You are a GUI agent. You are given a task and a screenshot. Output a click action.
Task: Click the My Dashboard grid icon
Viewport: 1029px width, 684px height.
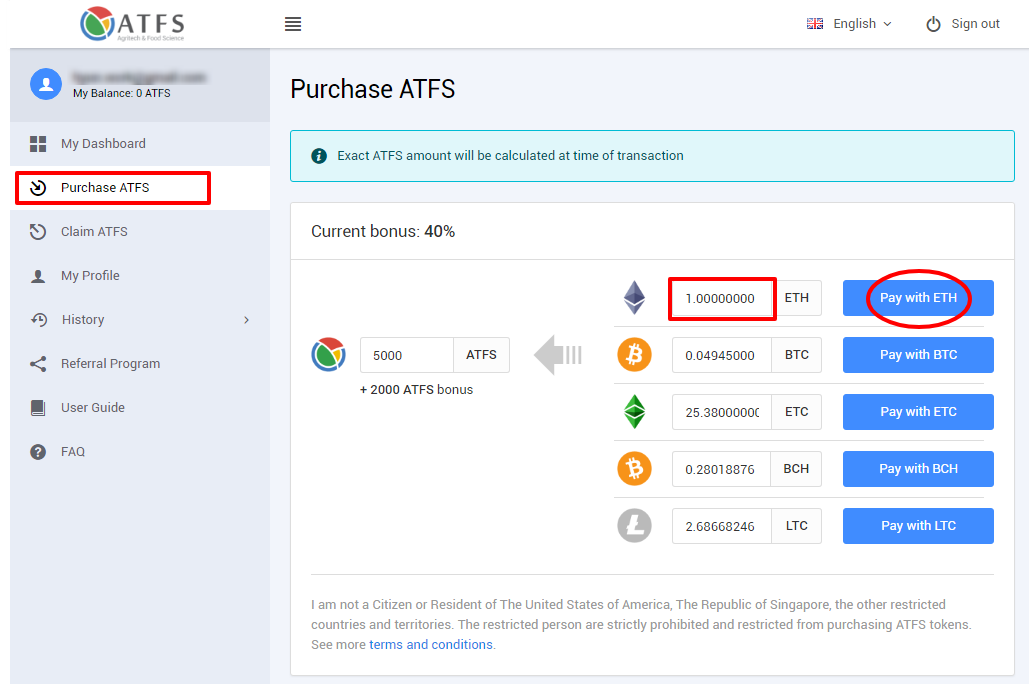point(38,144)
